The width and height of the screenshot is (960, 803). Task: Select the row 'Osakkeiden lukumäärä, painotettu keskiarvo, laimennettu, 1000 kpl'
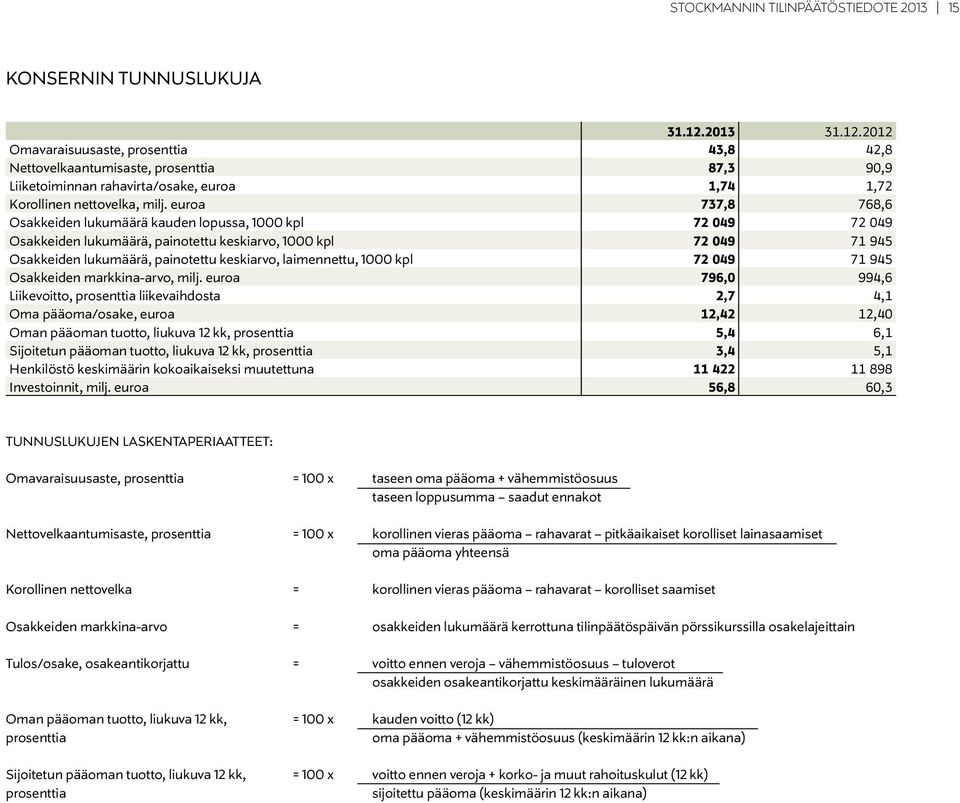point(451,260)
